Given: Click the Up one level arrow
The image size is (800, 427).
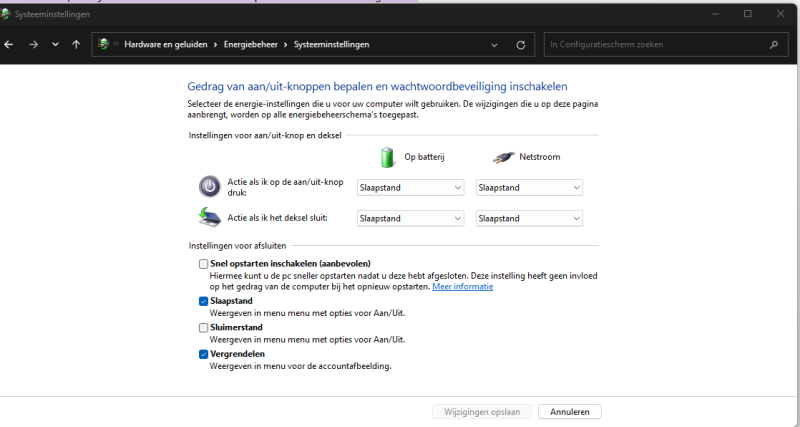Looking at the screenshot, I should 76,45.
